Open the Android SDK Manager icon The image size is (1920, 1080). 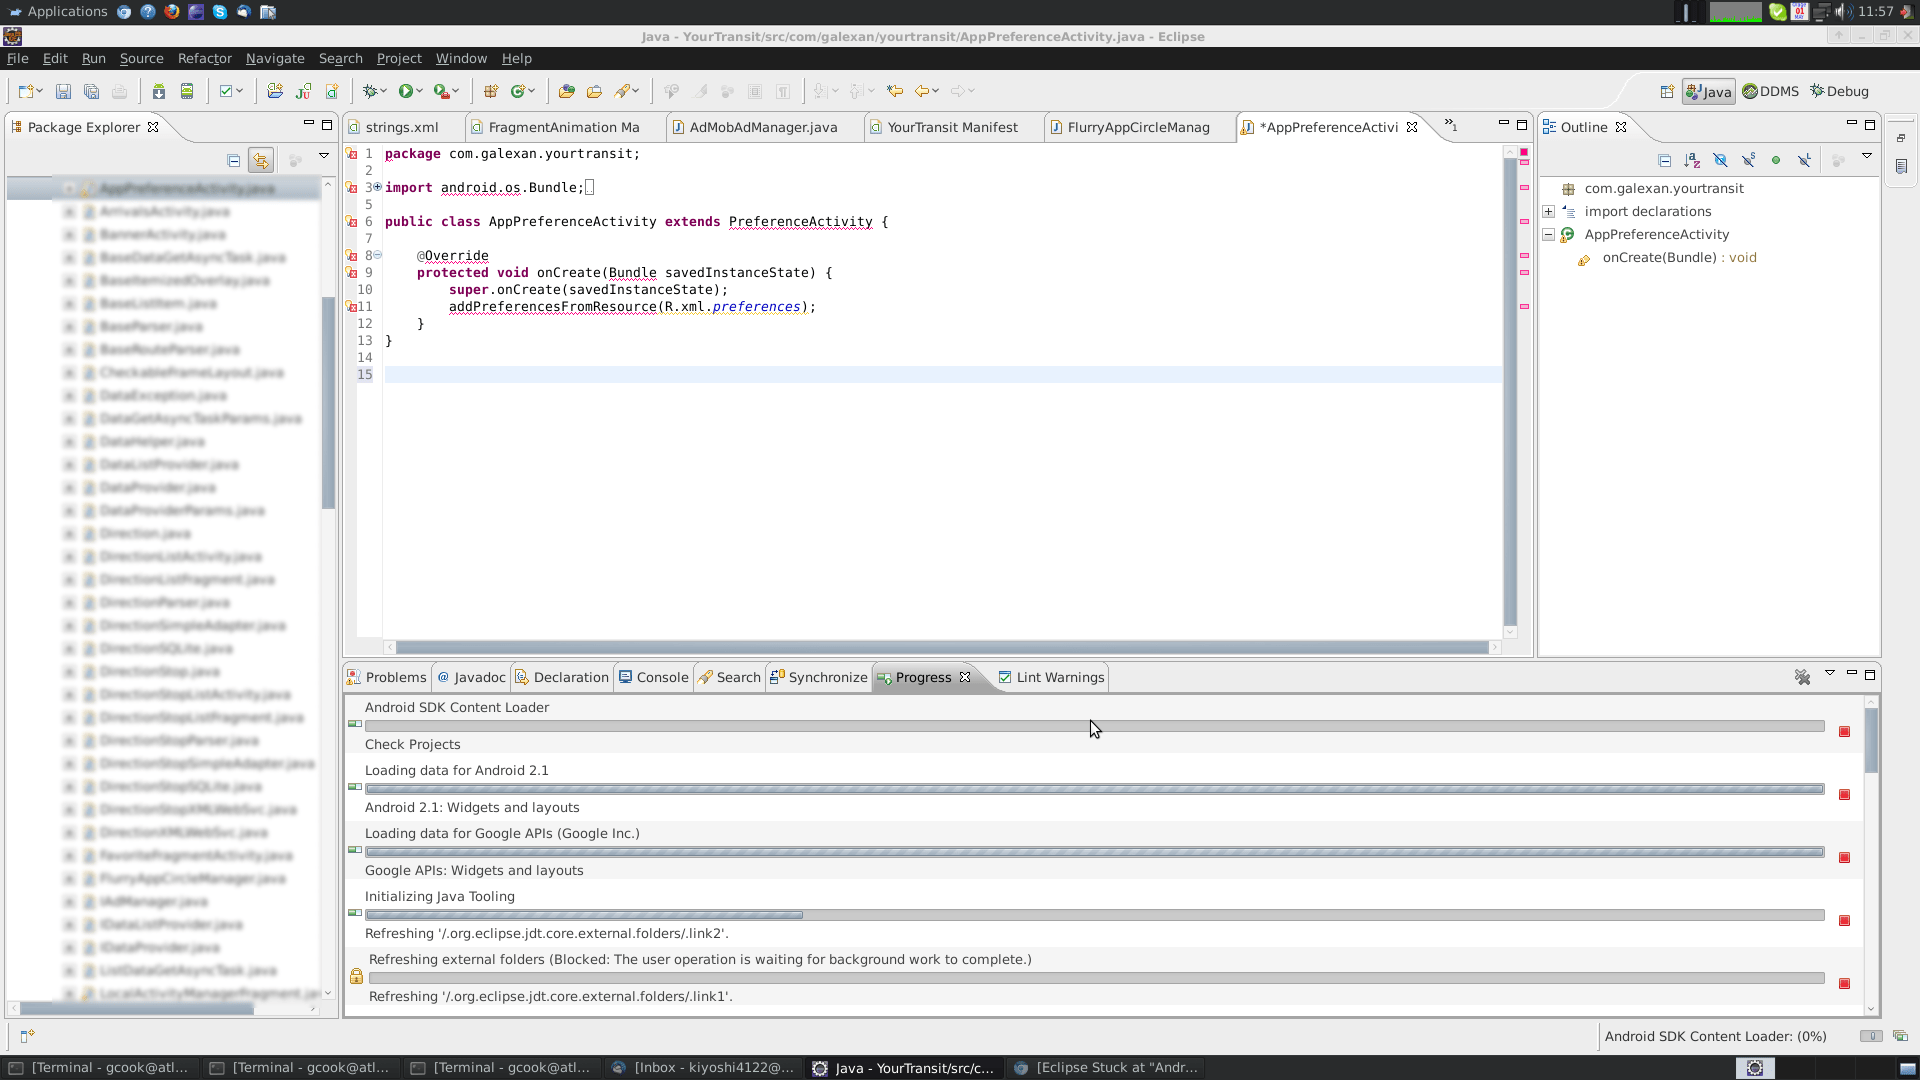159,92
